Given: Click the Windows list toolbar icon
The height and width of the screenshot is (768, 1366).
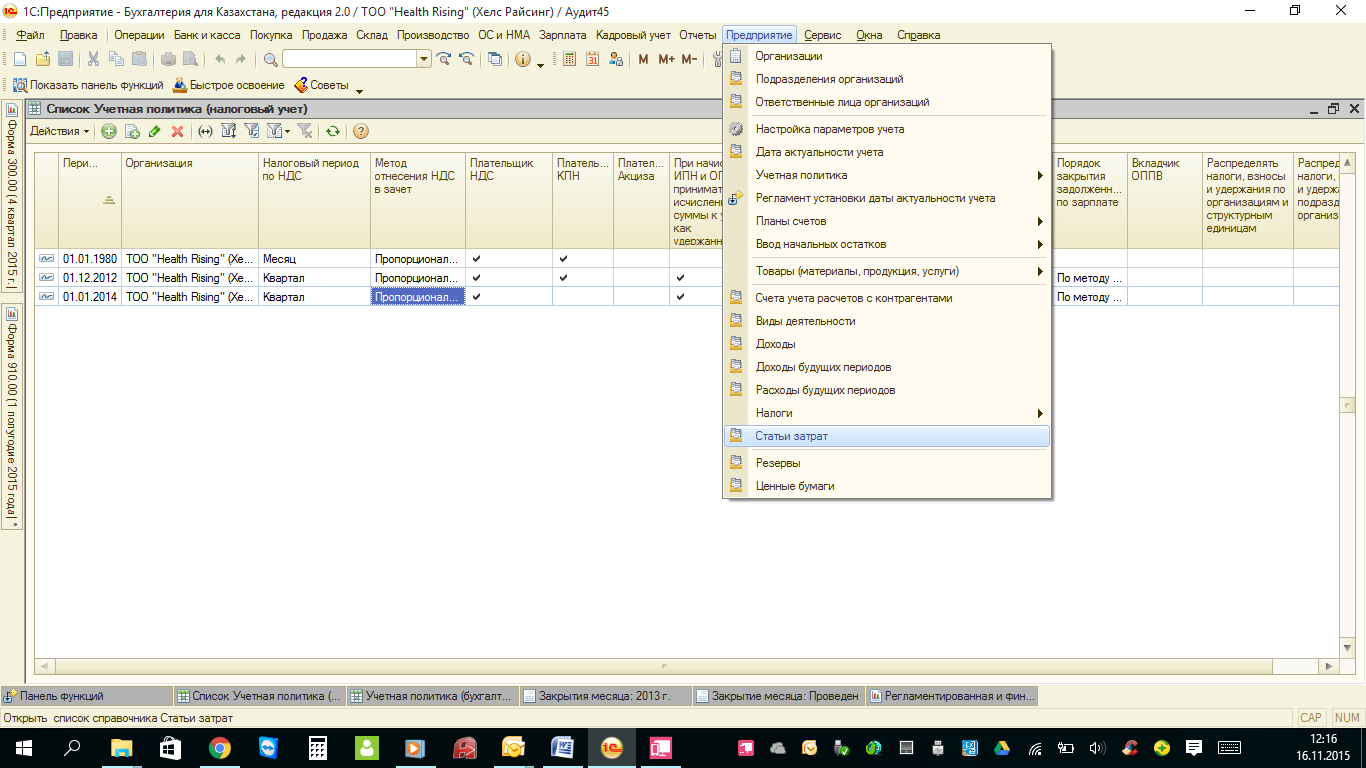Looking at the screenshot, I should [x=495, y=59].
